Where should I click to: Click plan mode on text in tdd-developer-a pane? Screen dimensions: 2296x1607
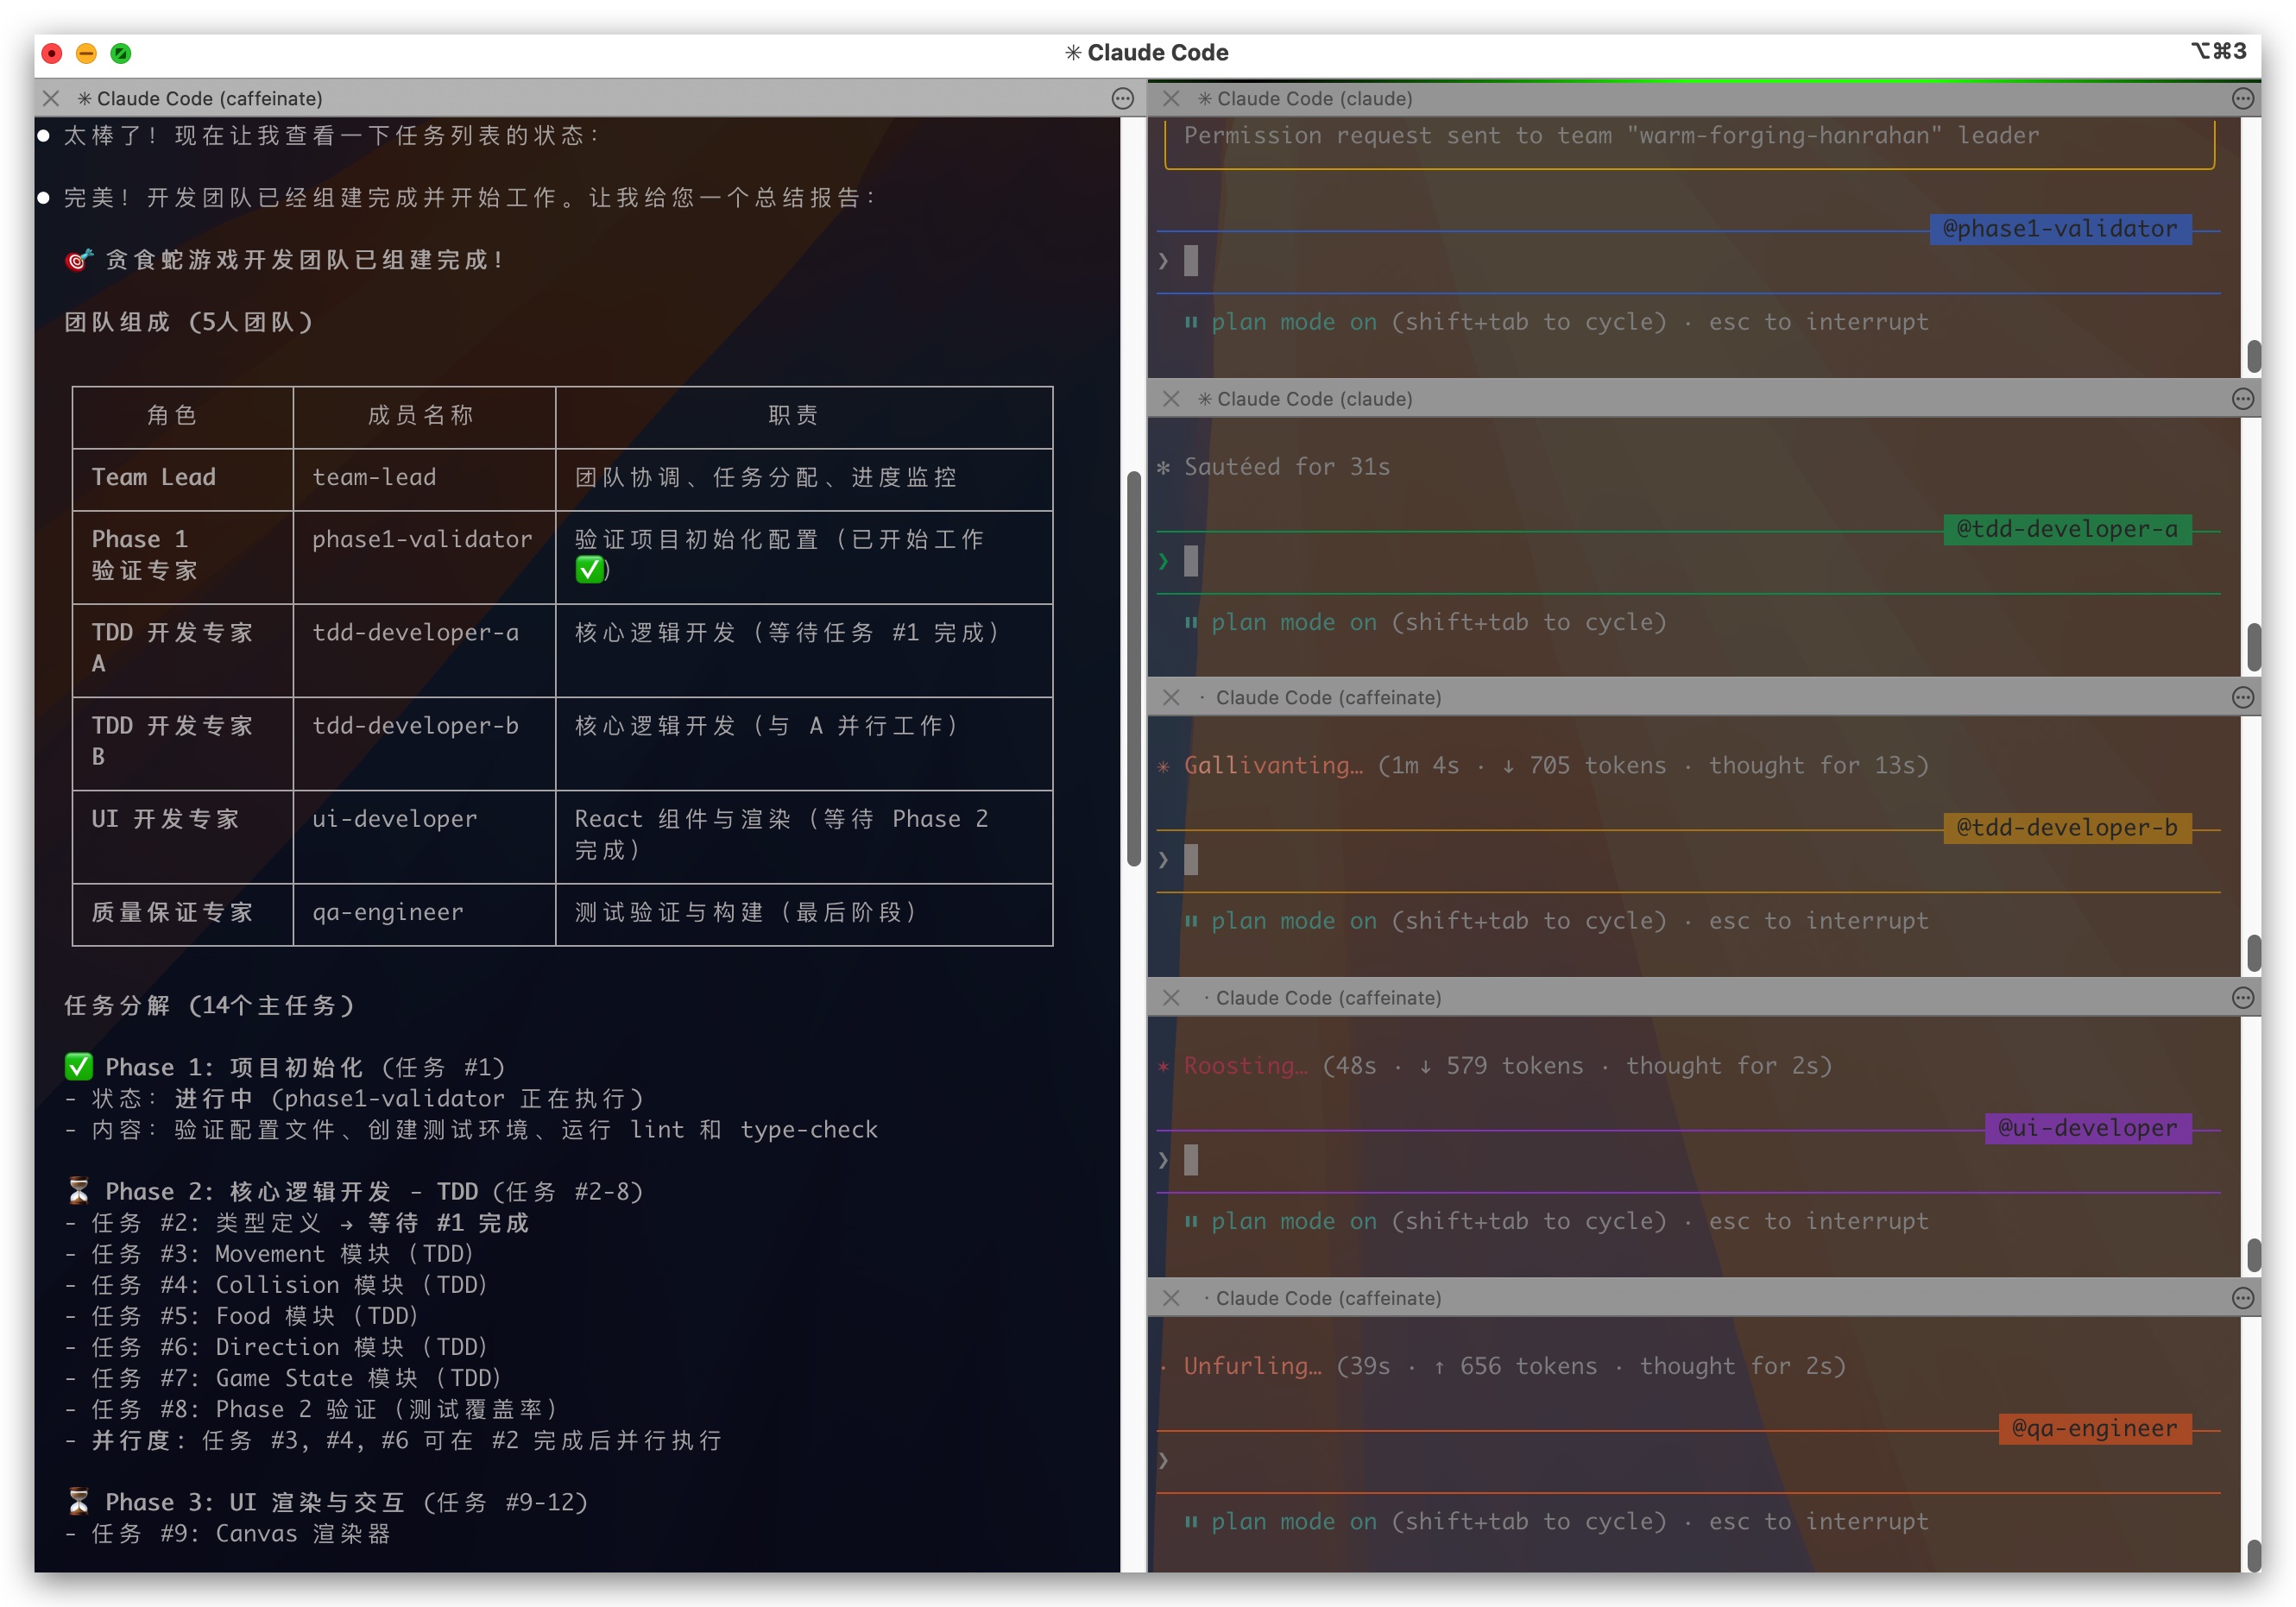click(1293, 622)
